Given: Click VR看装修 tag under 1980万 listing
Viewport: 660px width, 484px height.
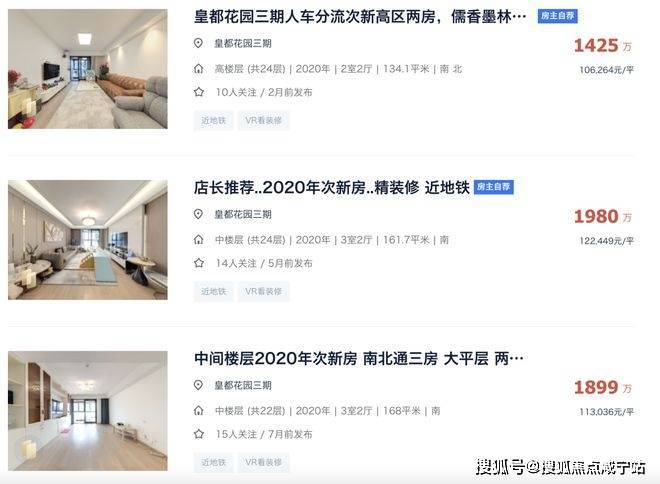Looking at the screenshot, I should [x=263, y=292].
